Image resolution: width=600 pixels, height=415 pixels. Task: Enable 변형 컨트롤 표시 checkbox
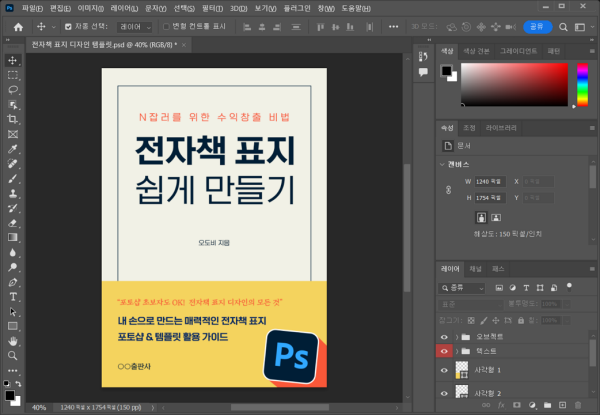click(x=164, y=27)
